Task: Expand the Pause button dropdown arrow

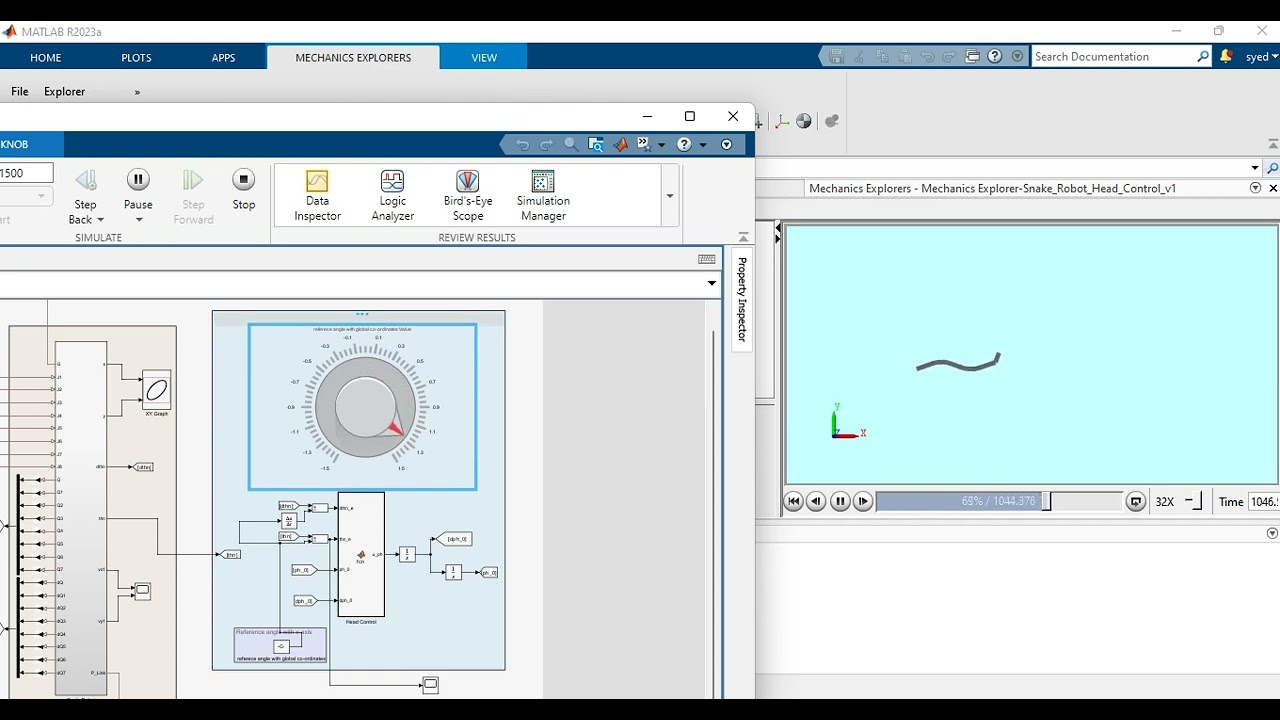Action: coord(138,220)
